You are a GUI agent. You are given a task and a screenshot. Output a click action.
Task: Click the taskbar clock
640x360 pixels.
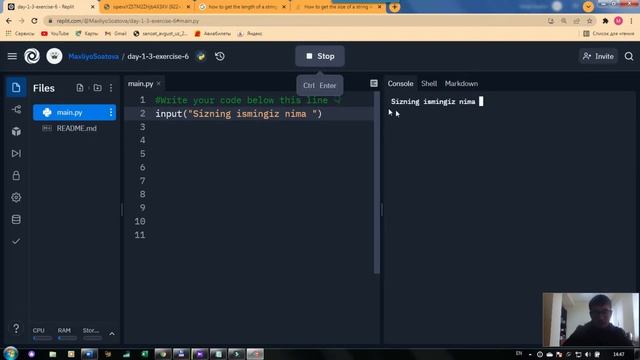tap(619, 354)
